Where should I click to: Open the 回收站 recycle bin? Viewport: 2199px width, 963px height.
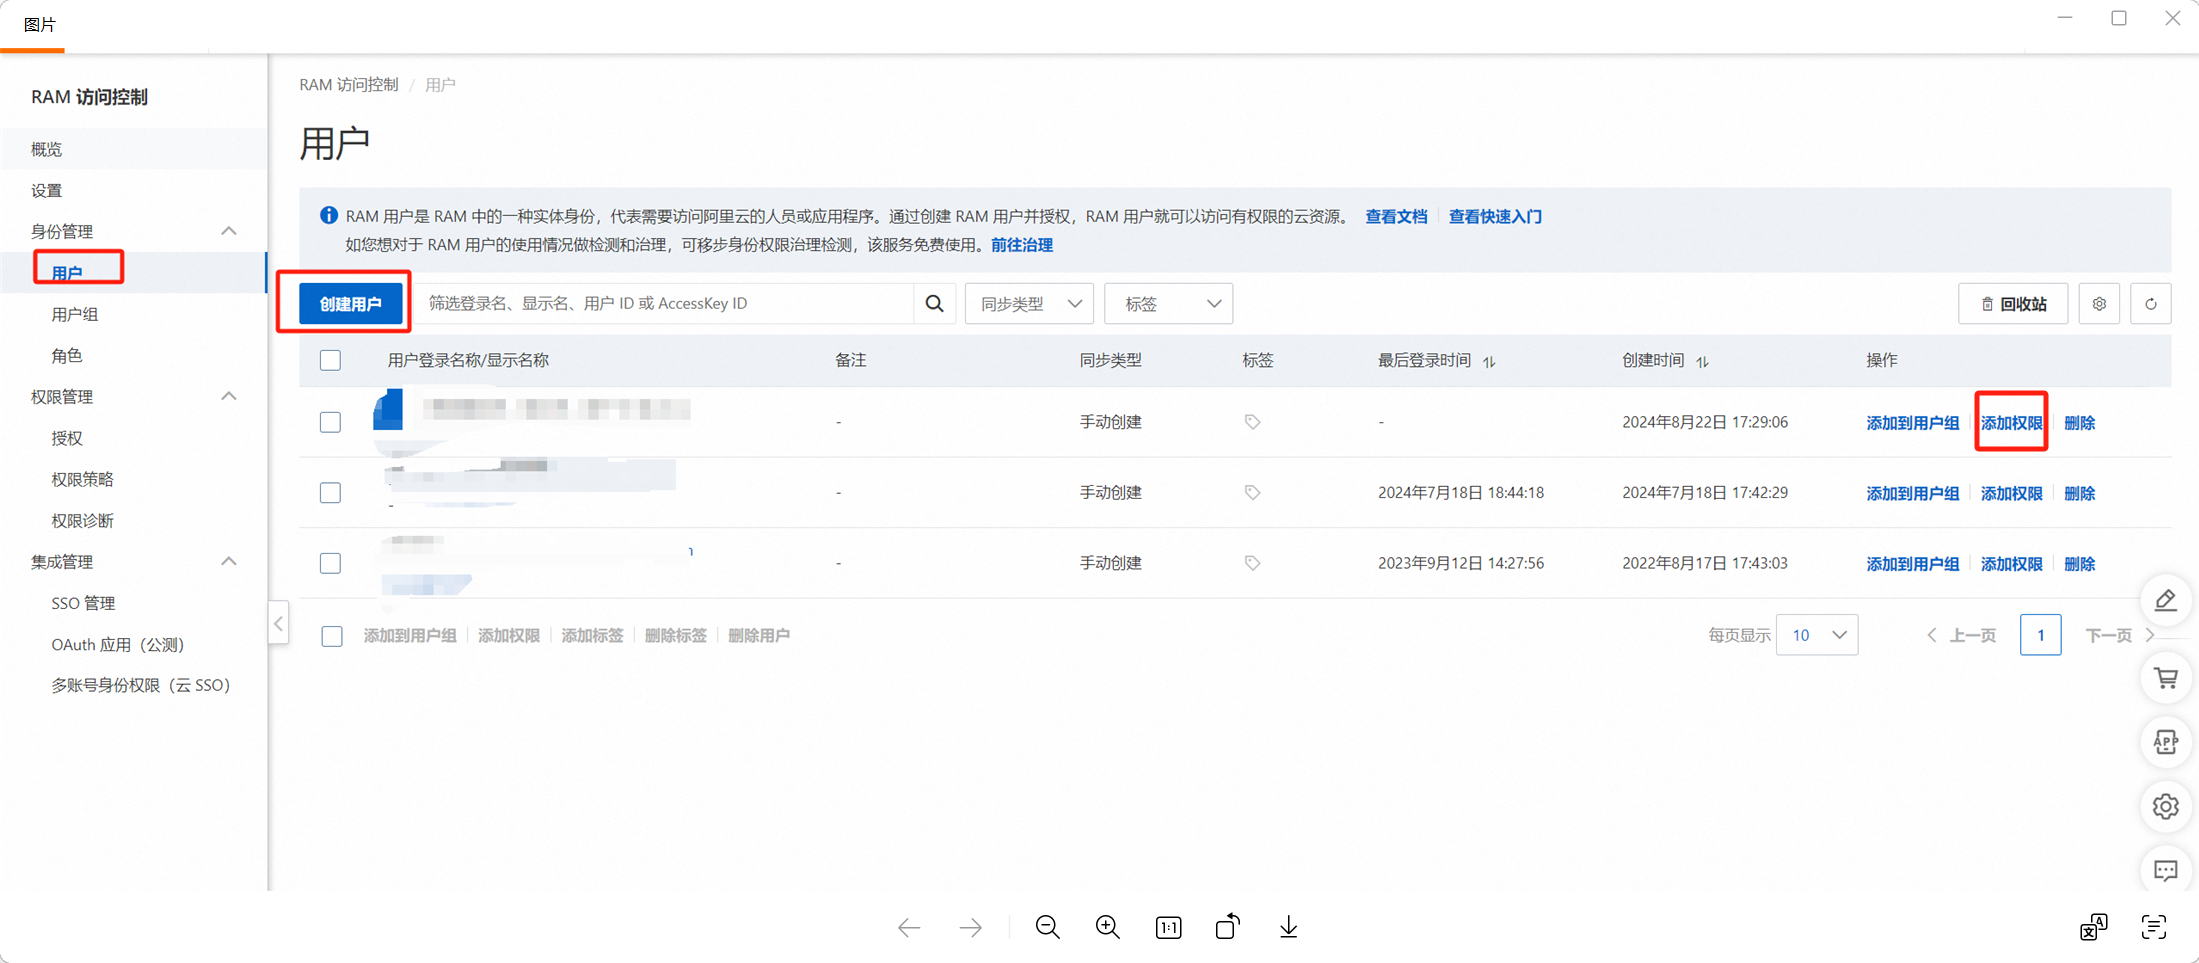tap(2013, 304)
